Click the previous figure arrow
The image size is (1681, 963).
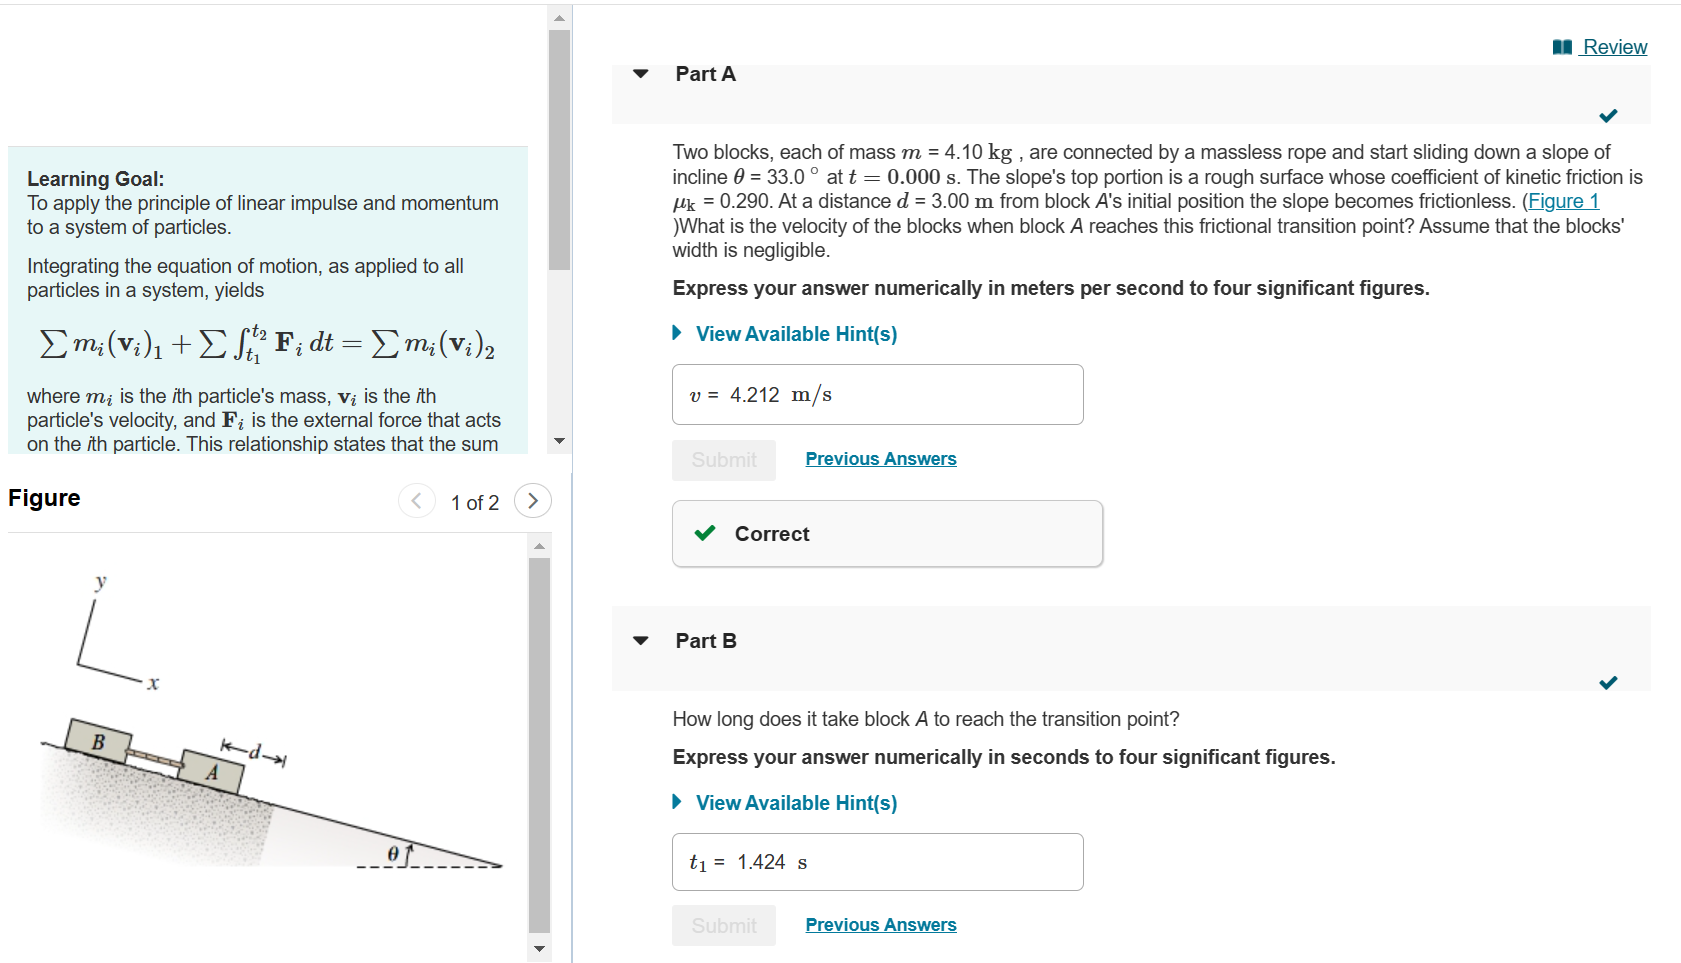click(x=417, y=501)
